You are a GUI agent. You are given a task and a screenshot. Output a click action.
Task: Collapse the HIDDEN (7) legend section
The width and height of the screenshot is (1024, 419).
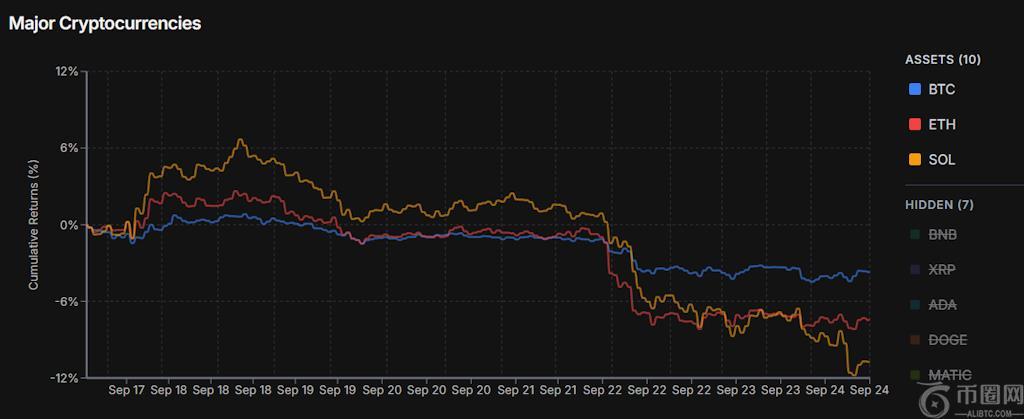(x=938, y=205)
